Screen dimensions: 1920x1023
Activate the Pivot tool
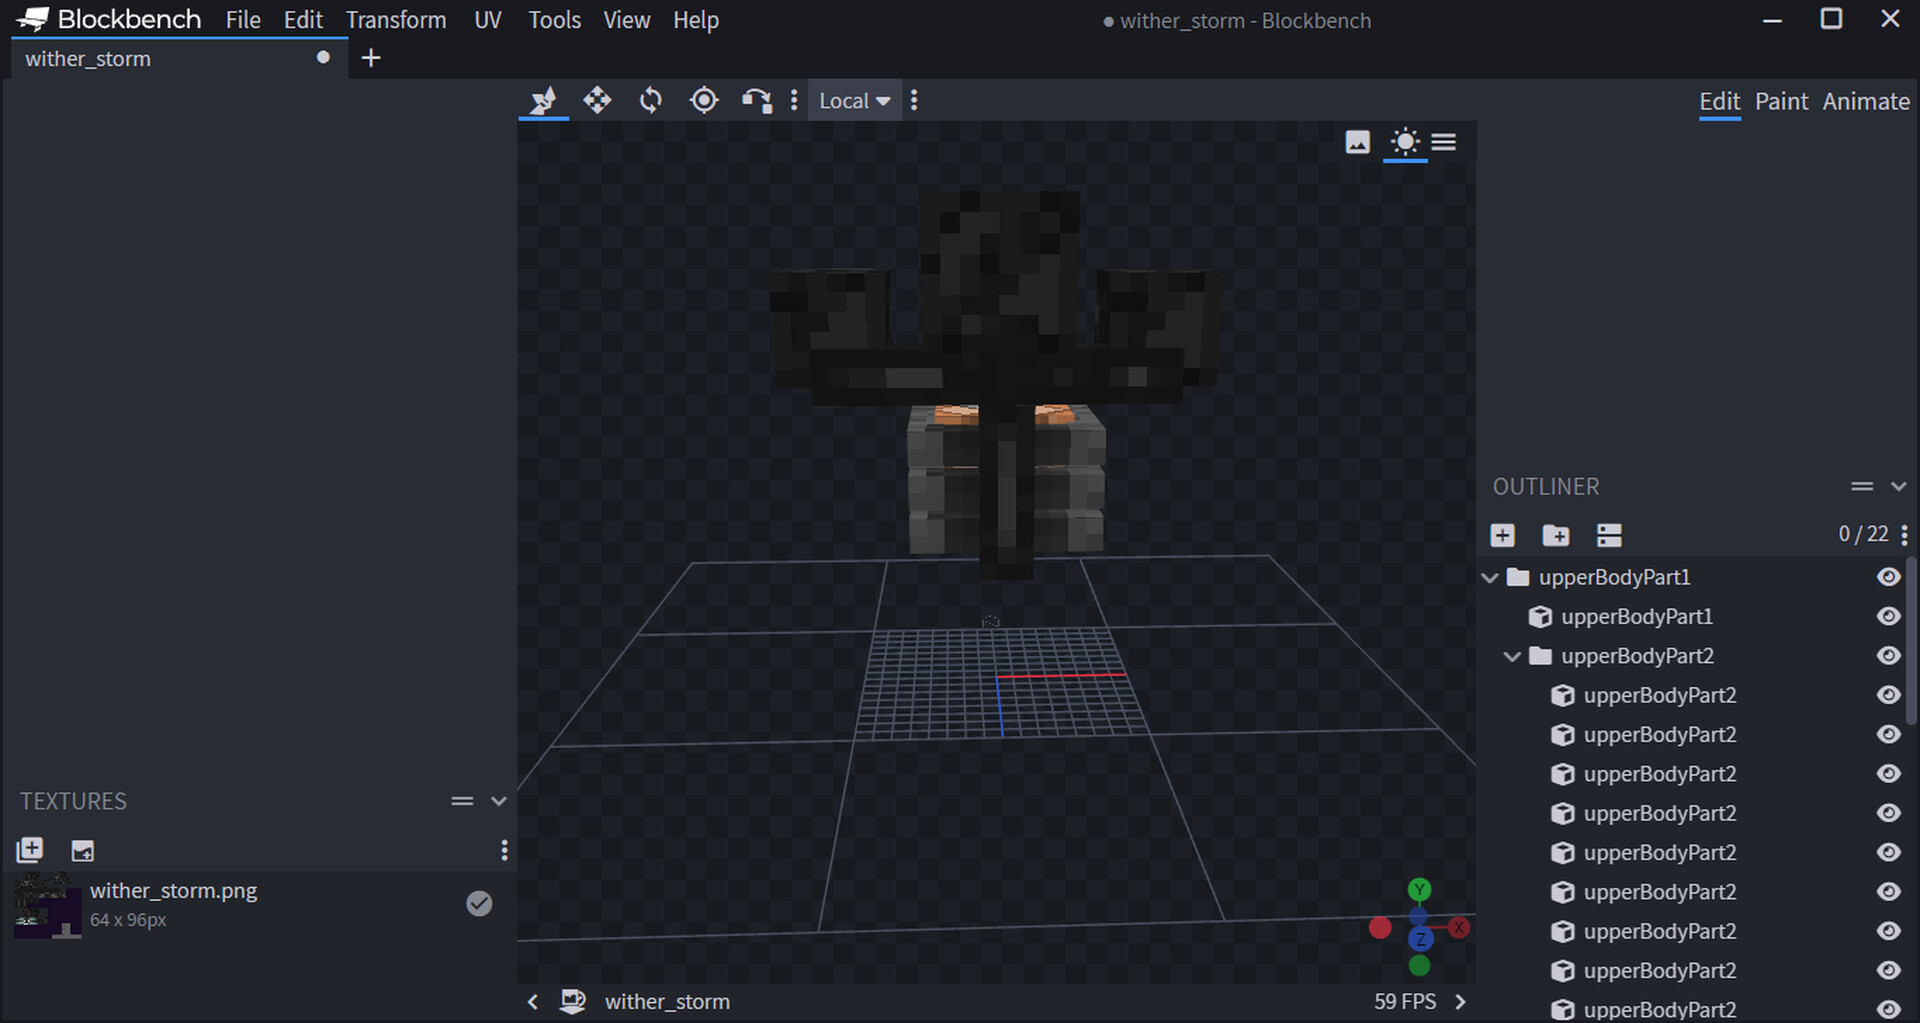pyautogui.click(x=704, y=100)
